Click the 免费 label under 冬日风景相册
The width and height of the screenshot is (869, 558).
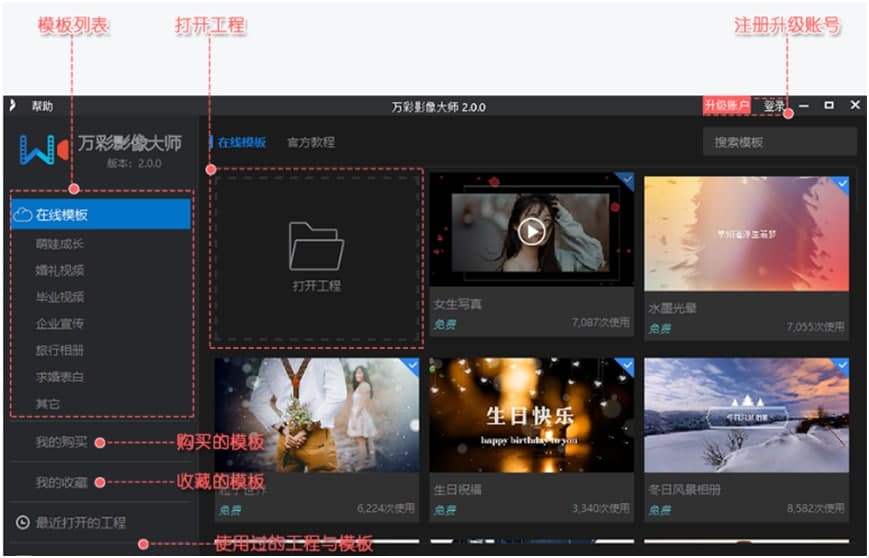click(660, 510)
